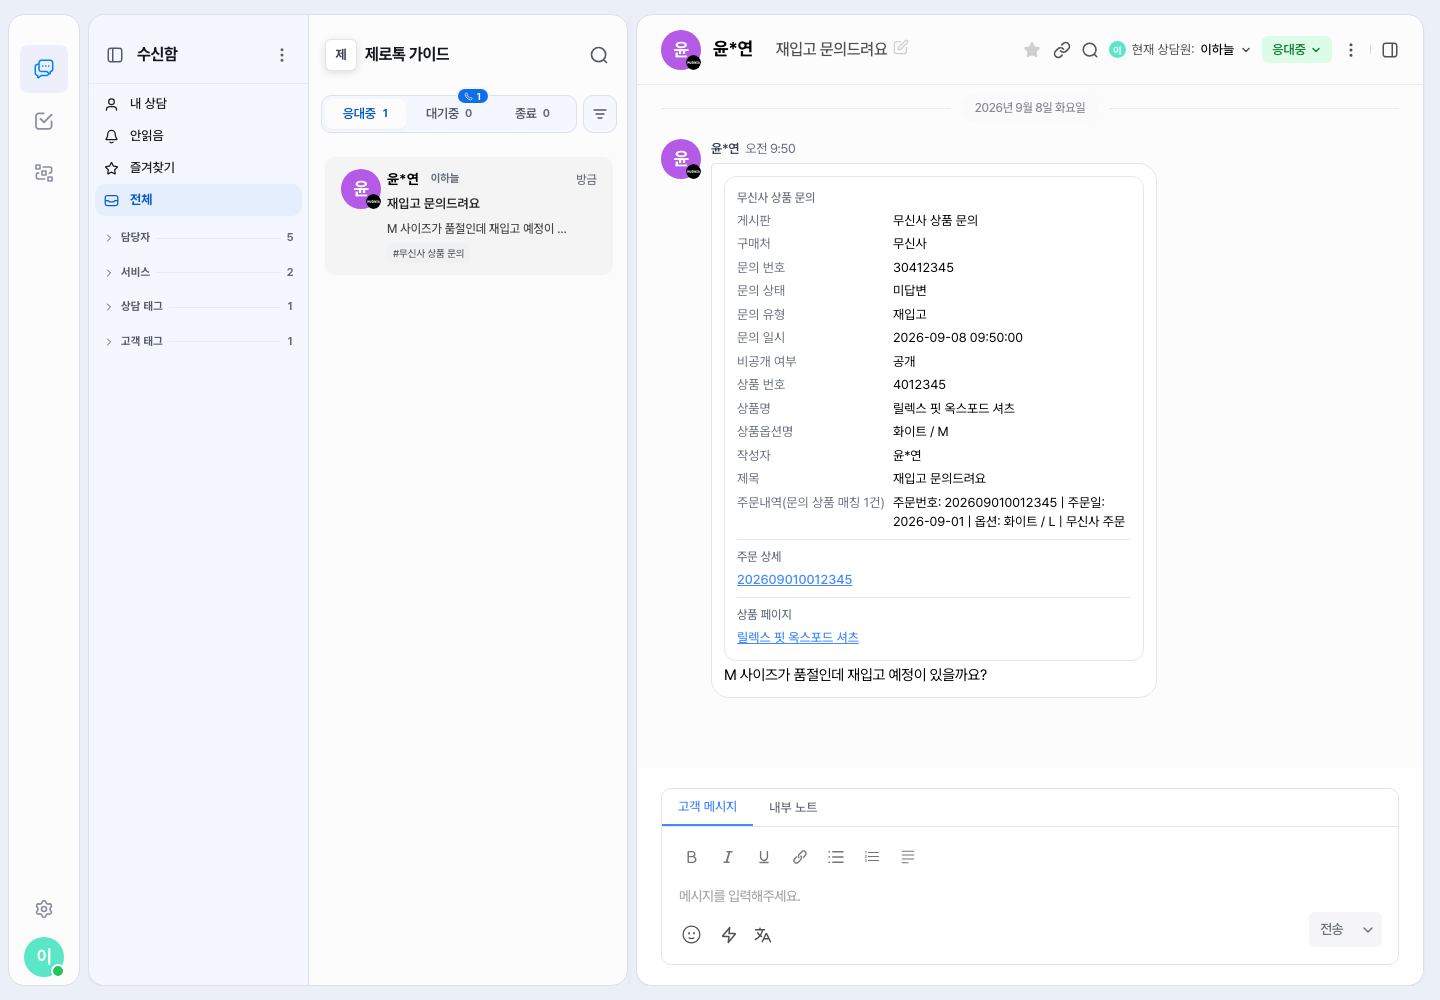
Task: Open 즐겨찾기 in sidebar
Action: [x=199, y=168]
